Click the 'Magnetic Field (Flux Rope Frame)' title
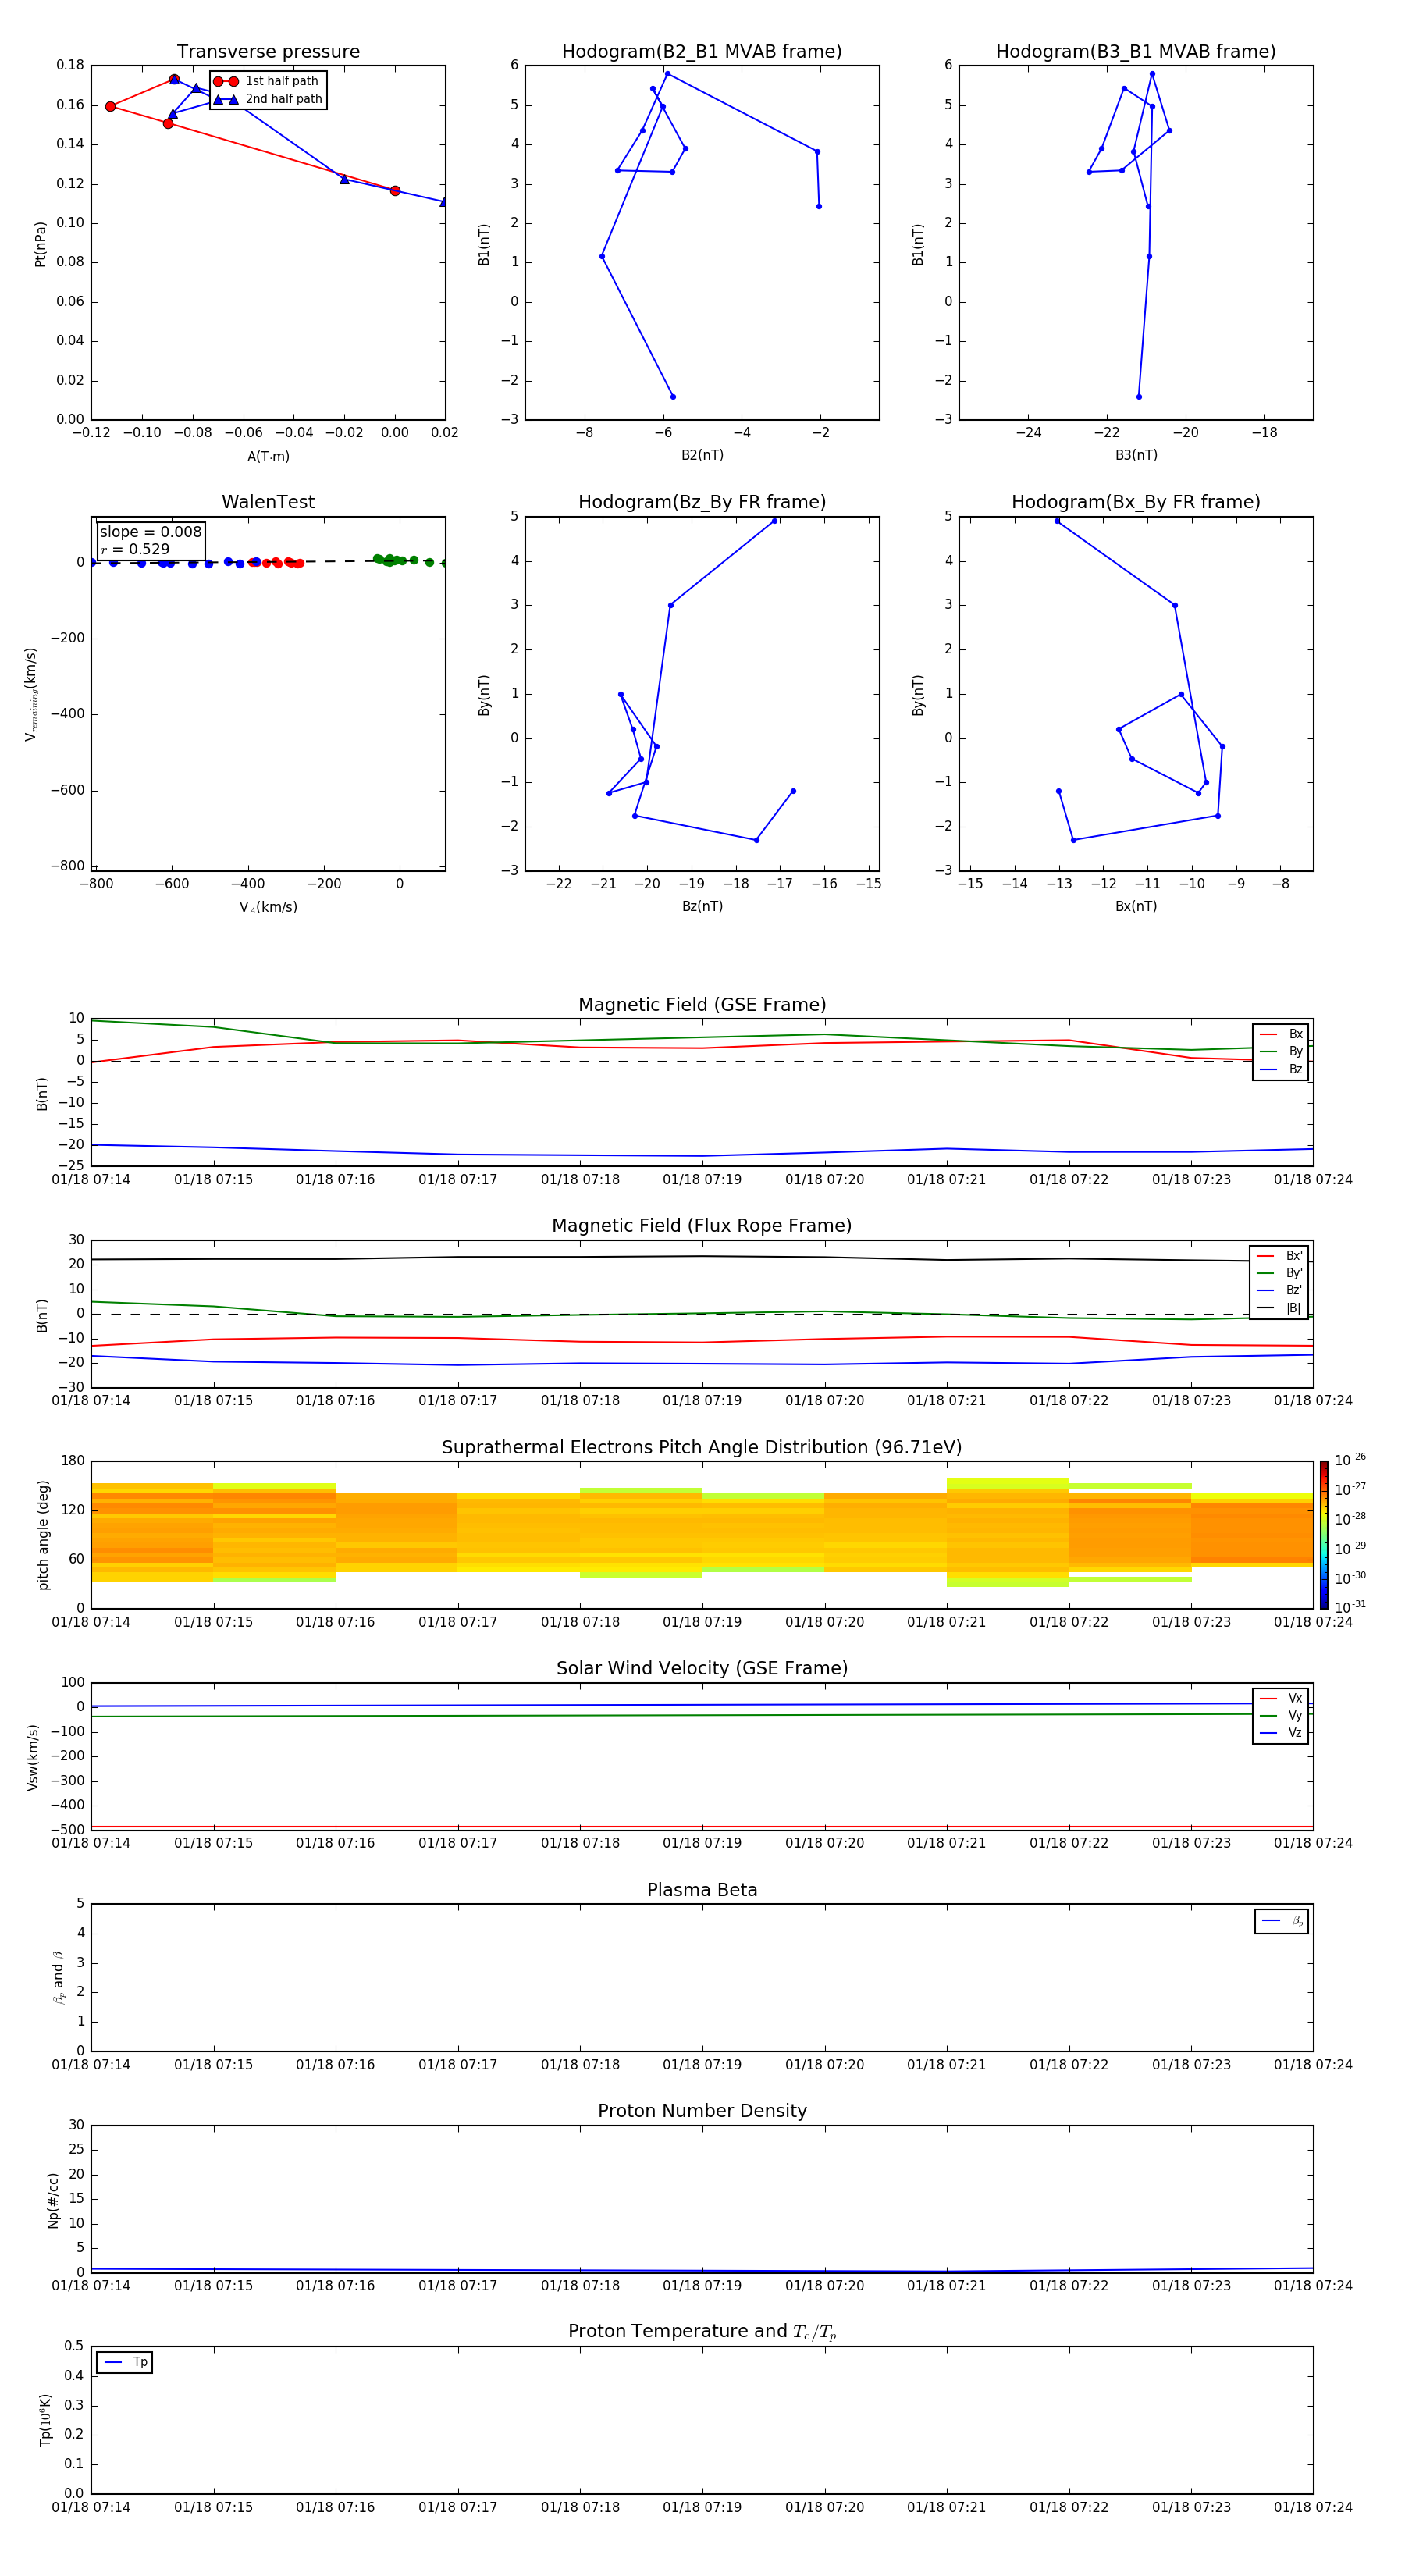The height and width of the screenshot is (2576, 1405). (x=702, y=1226)
